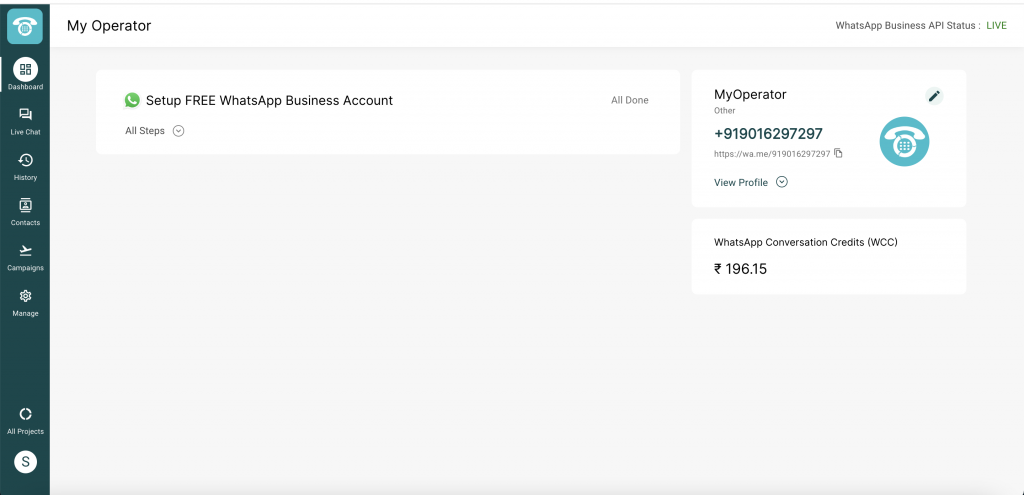Edit the MyOperator profile with pencil icon

pos(935,96)
